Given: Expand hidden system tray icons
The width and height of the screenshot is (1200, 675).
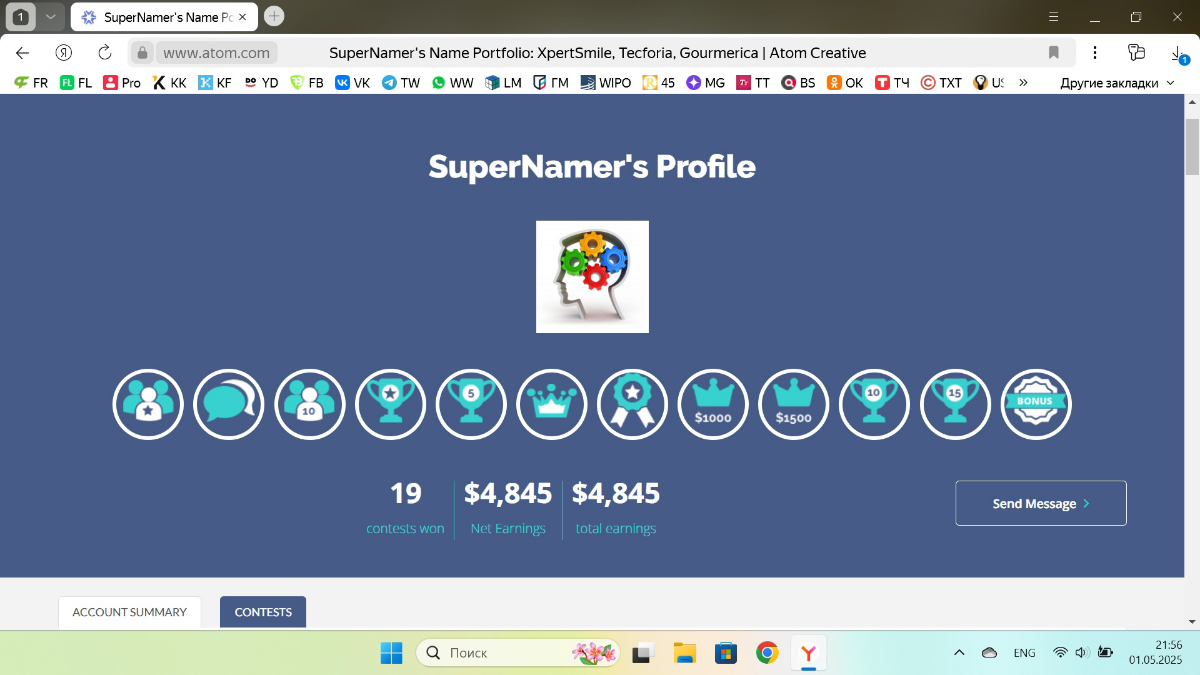Looking at the screenshot, I should click(x=958, y=652).
